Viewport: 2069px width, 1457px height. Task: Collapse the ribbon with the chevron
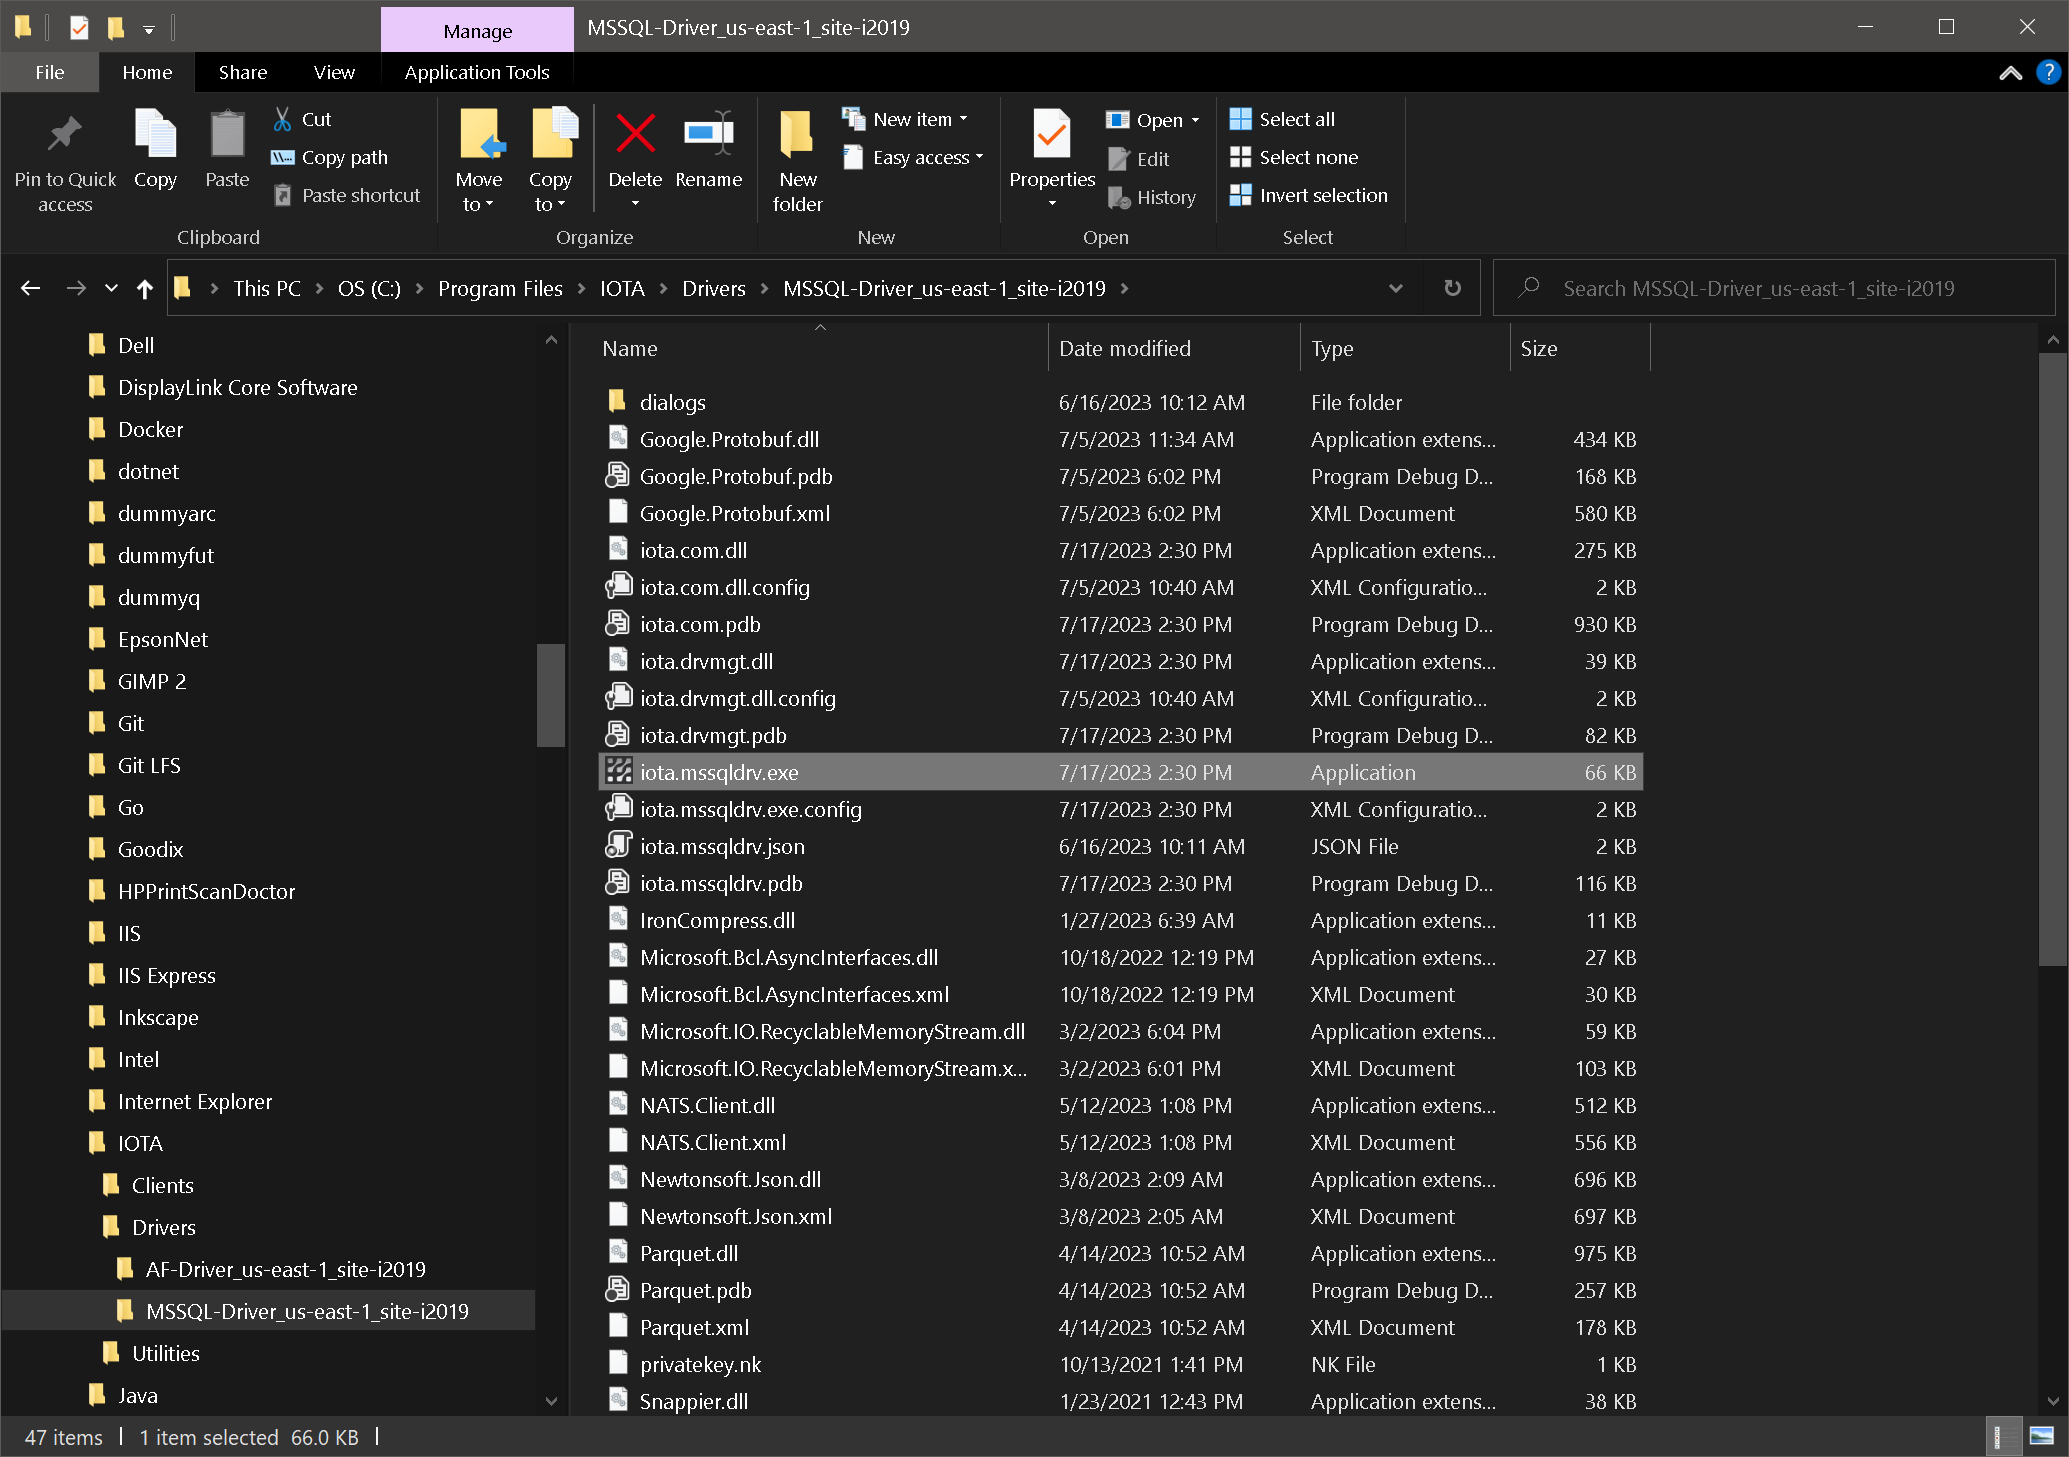[x=2010, y=73]
